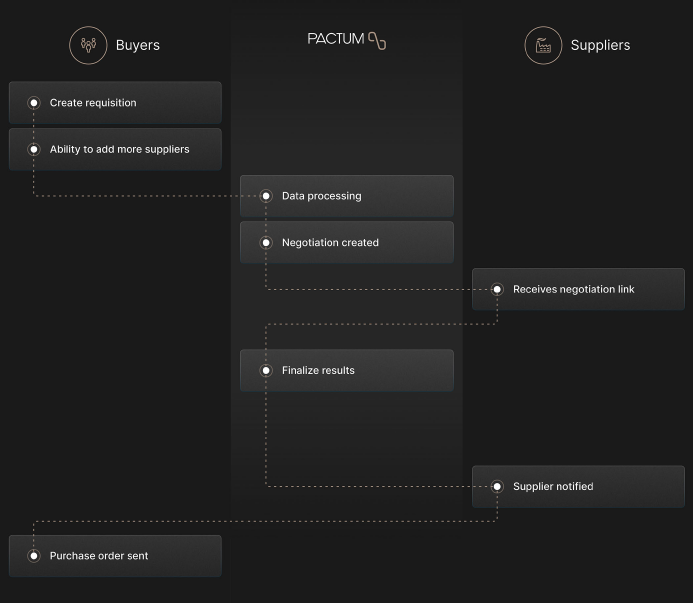Click the Purchase order sent node marker
The width and height of the screenshot is (693, 603).
click(34, 556)
